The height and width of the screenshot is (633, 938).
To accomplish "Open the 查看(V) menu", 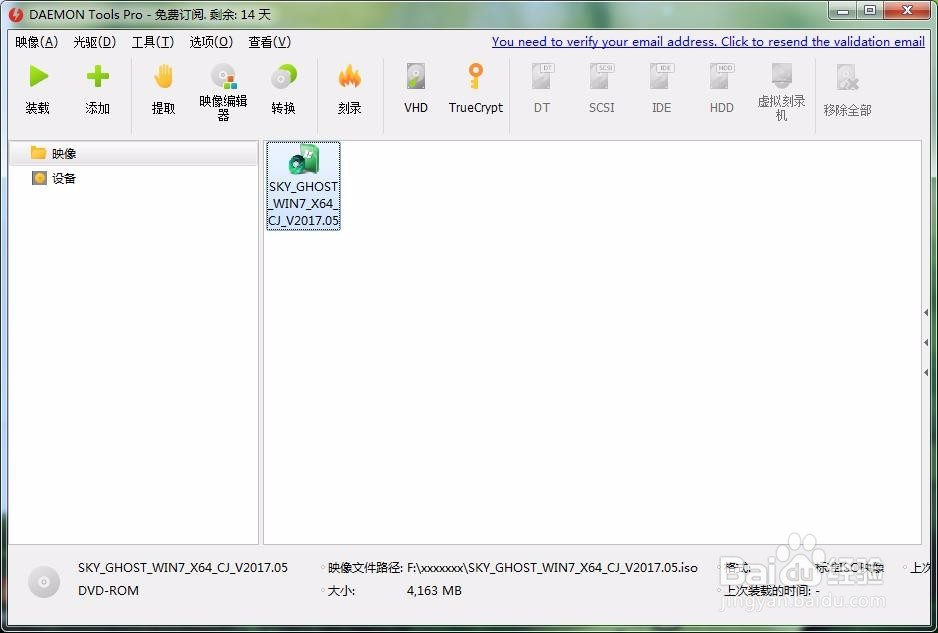I will pos(270,42).
